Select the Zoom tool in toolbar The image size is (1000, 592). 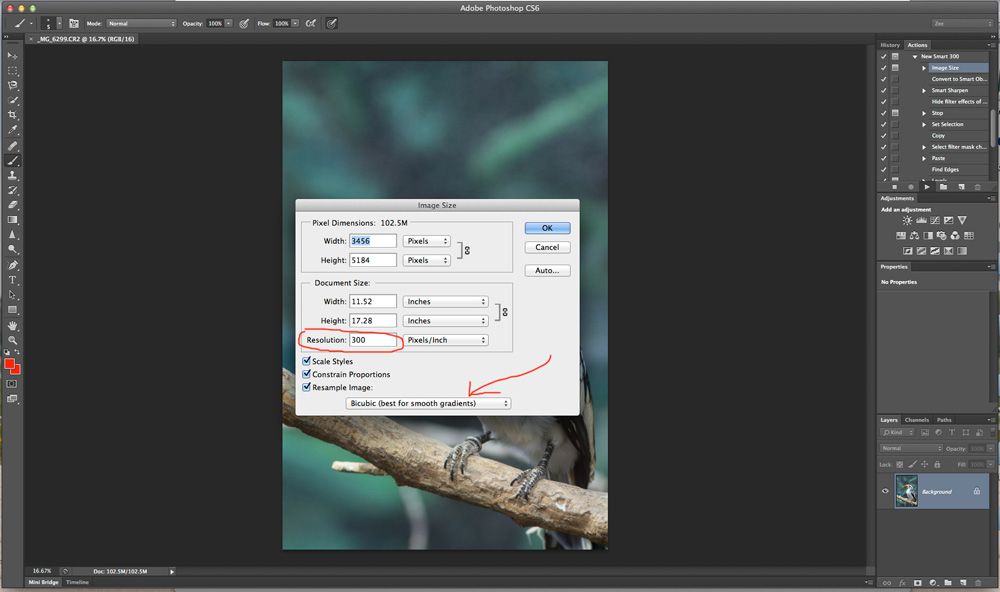[13, 340]
